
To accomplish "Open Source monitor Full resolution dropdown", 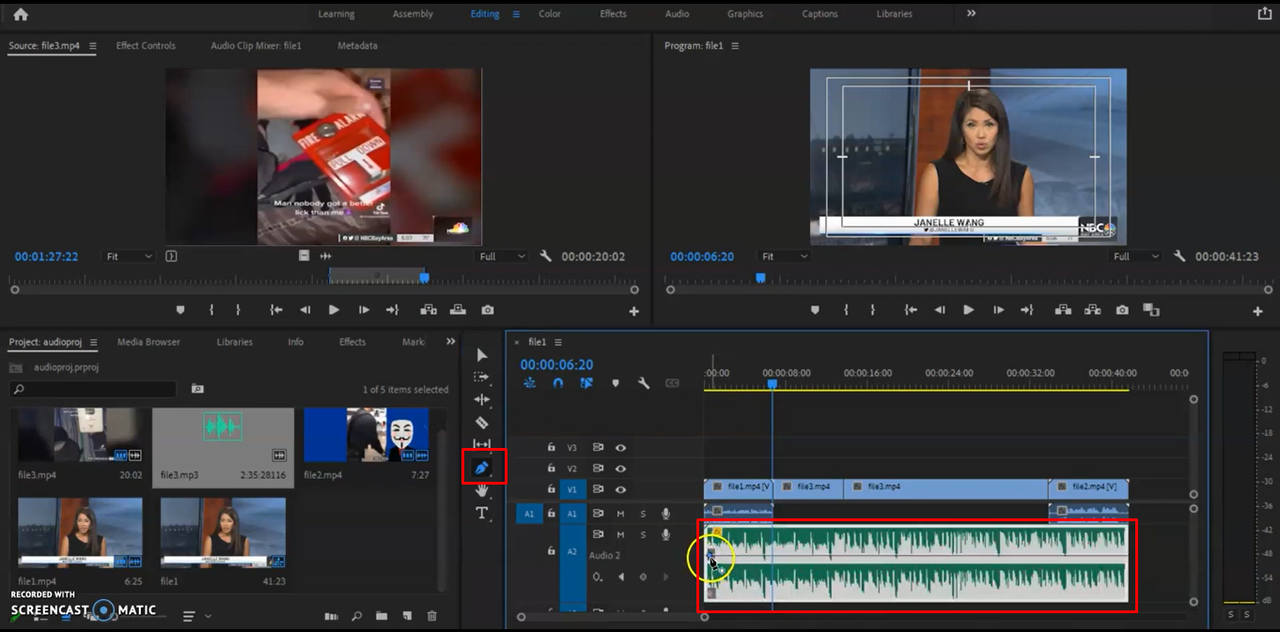I will click(x=502, y=256).
